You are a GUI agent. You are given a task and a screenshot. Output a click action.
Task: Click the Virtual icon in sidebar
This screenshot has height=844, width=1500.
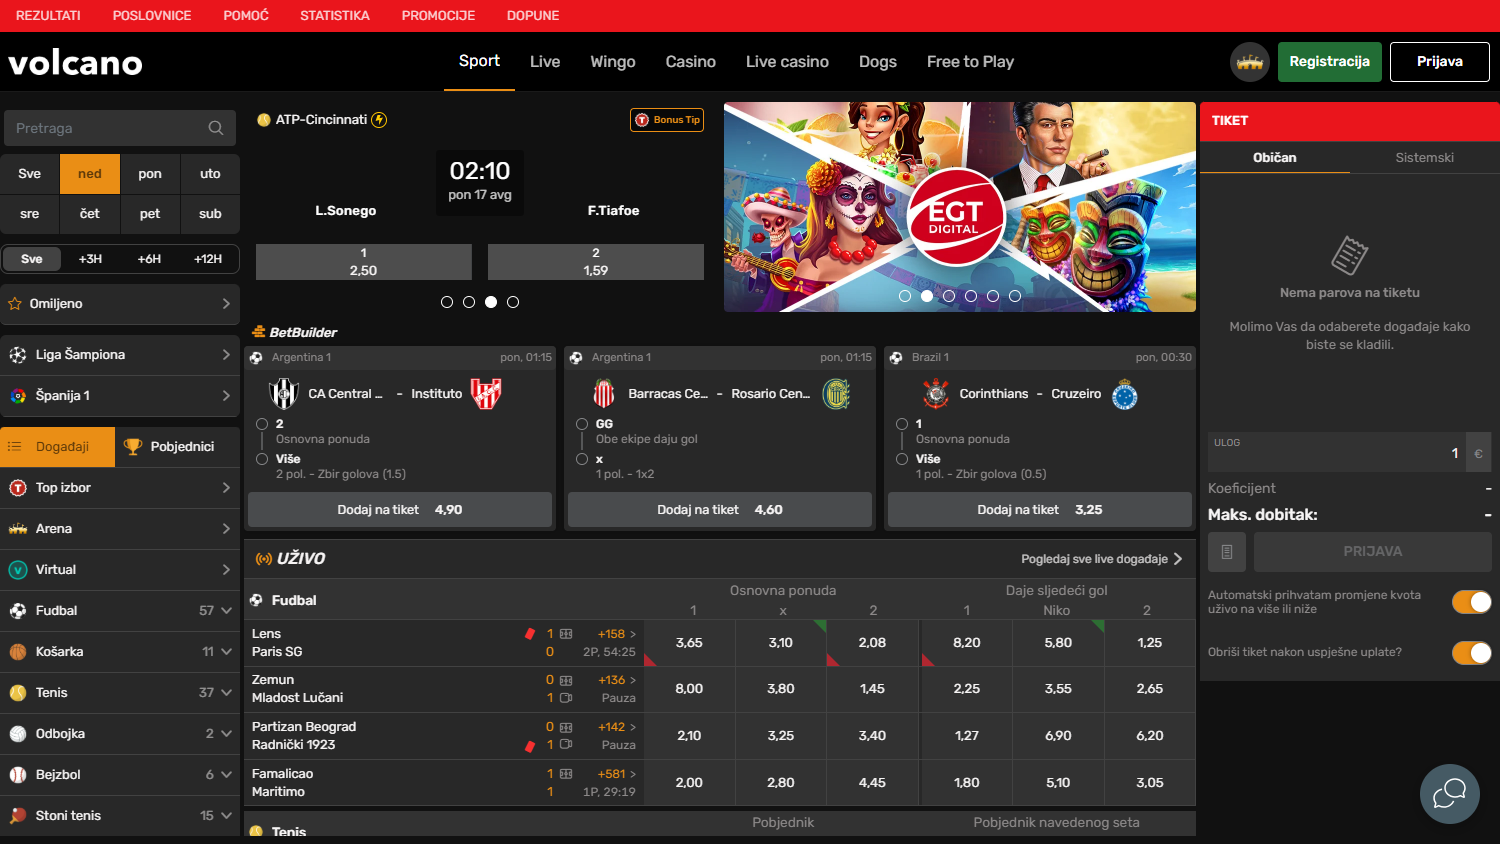click(18, 570)
